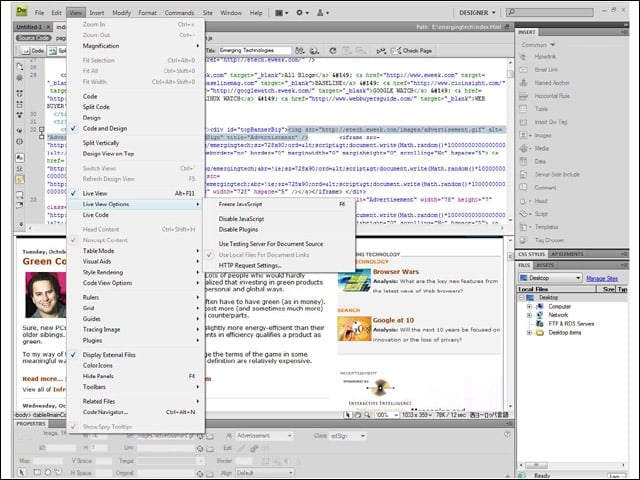Click the Head icon in Insert panel
This screenshot has height=480, width=640.
[x=524, y=201]
